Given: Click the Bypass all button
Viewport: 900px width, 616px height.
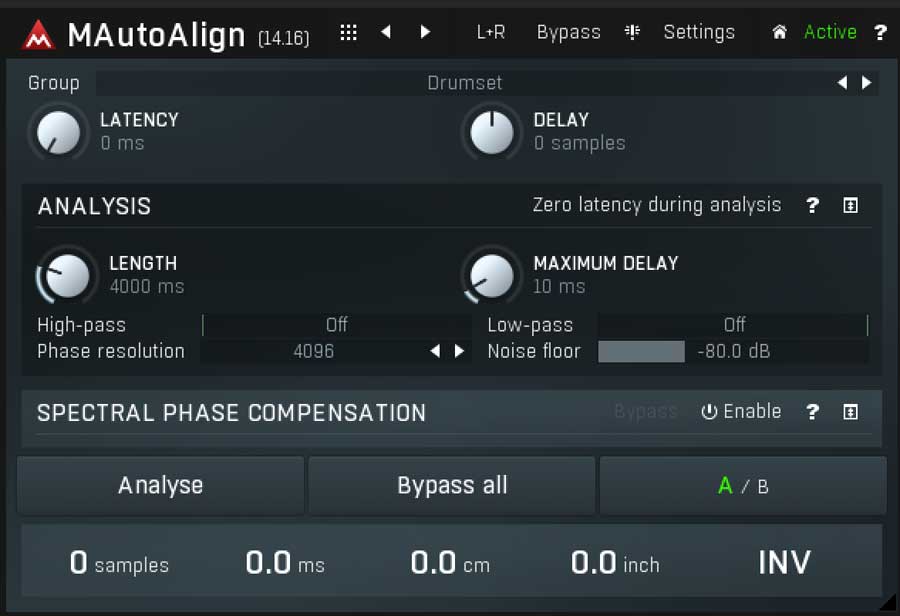Looking at the screenshot, I should click(452, 486).
